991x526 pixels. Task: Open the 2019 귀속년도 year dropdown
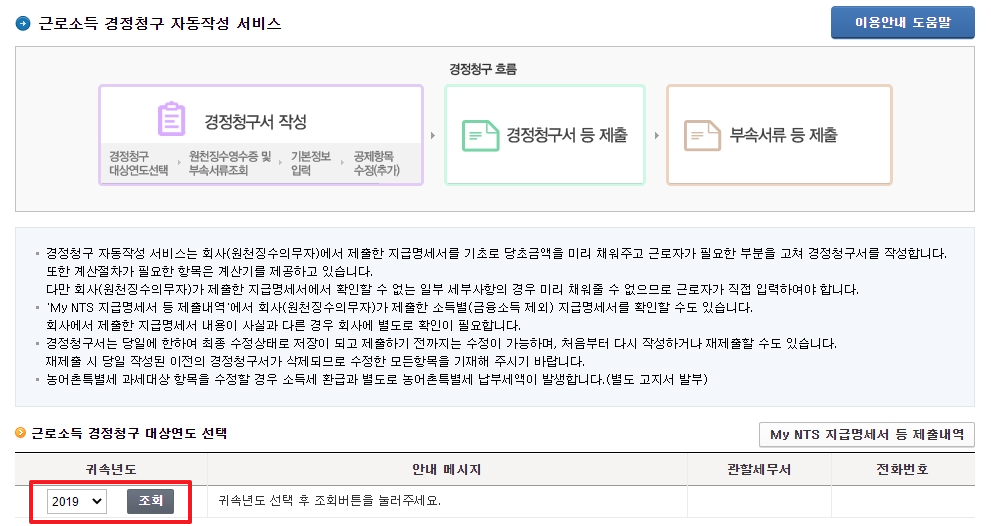77,501
